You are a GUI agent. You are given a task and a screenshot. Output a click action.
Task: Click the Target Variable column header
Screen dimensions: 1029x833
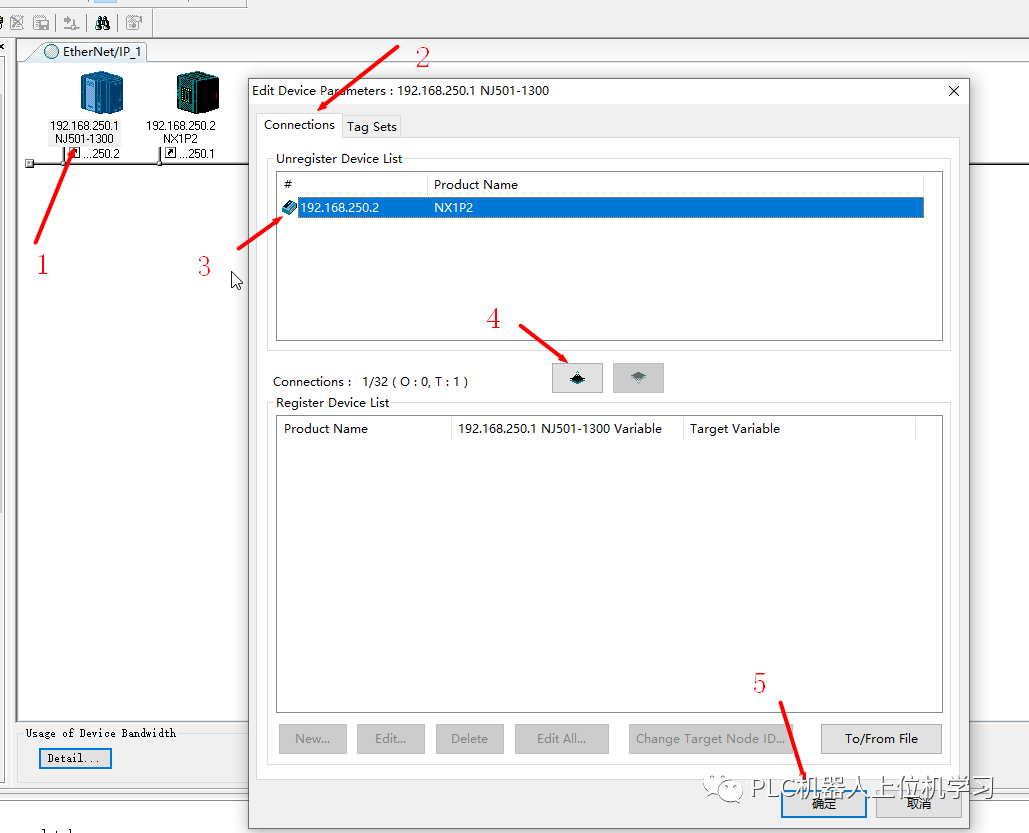point(799,429)
